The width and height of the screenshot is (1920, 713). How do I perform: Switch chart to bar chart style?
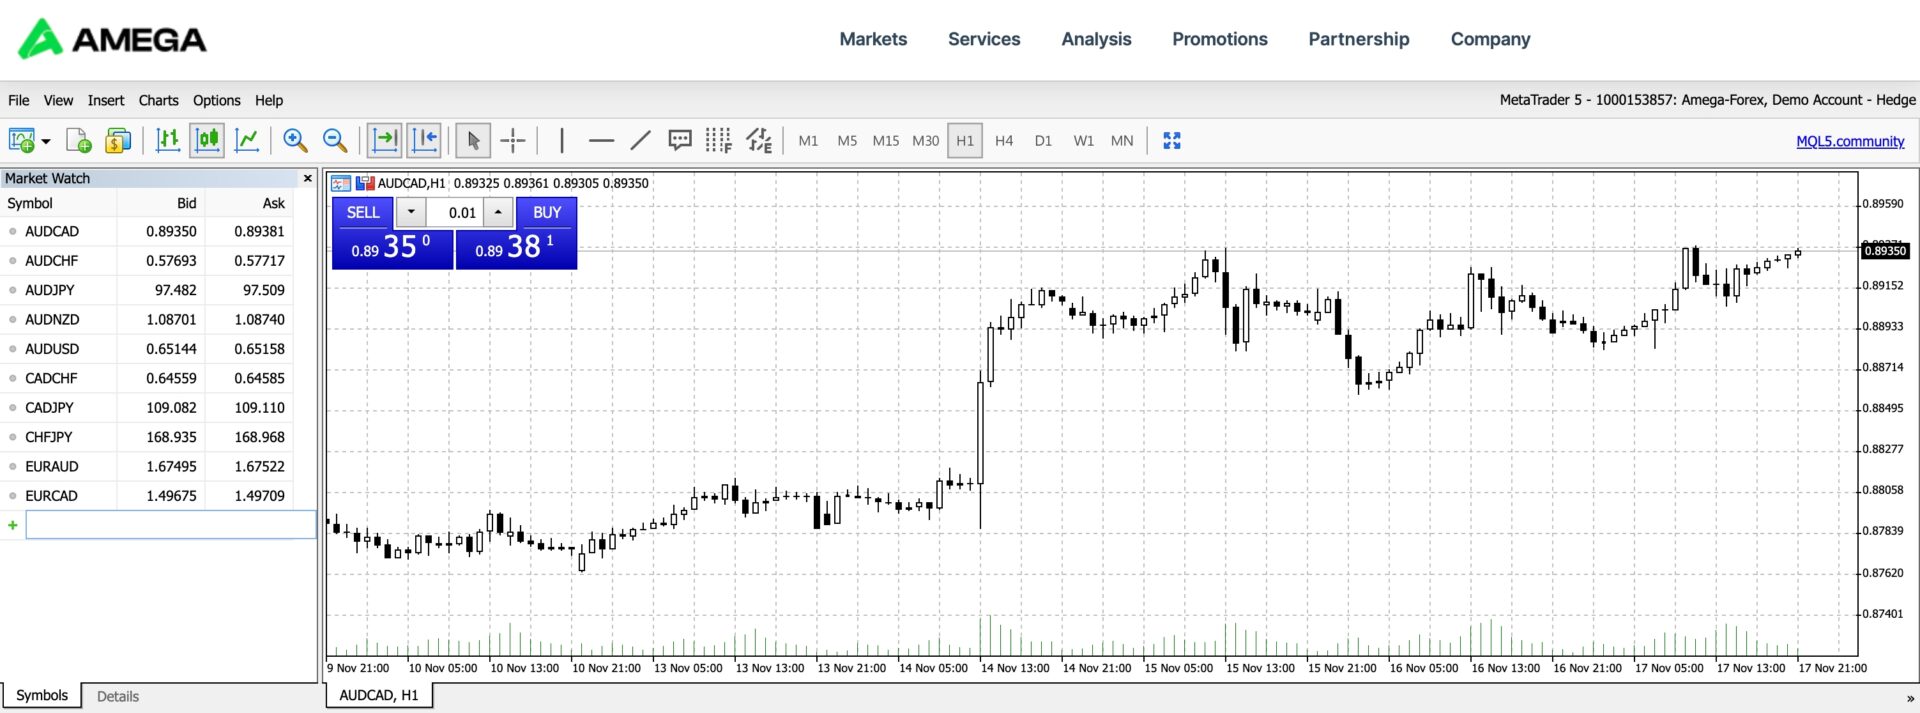tap(168, 141)
